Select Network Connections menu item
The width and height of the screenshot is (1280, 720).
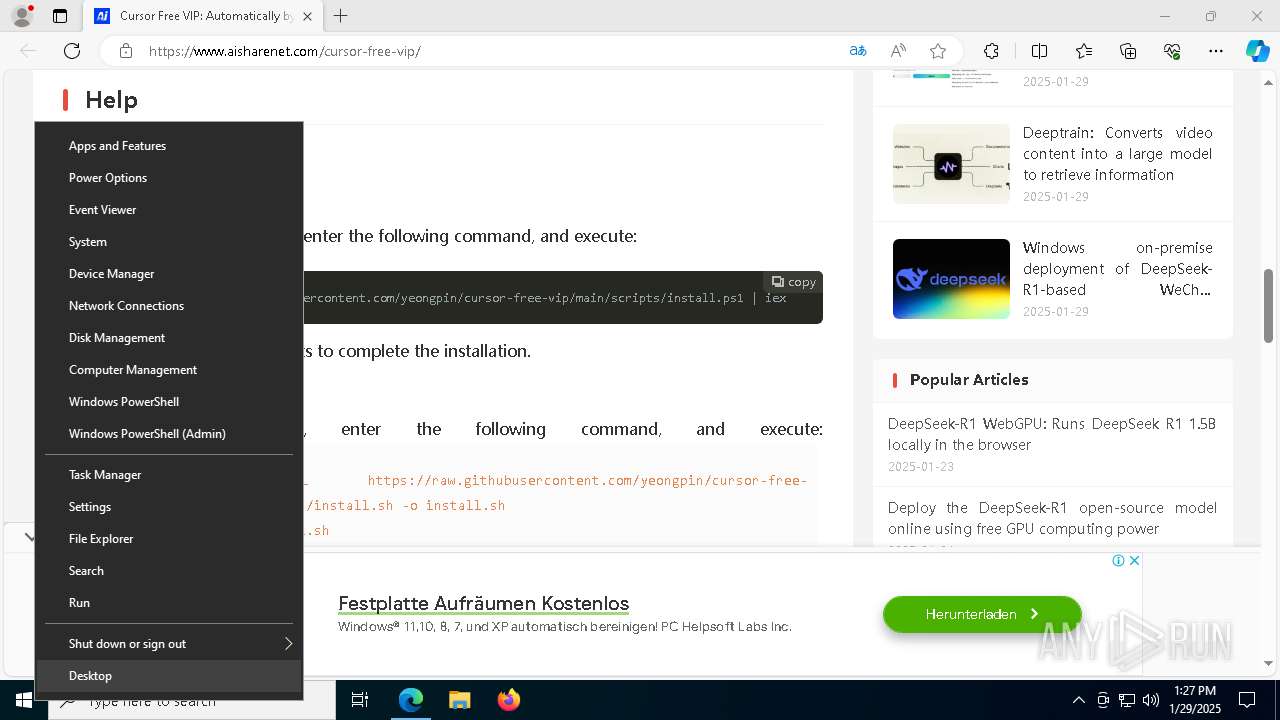[169, 306]
